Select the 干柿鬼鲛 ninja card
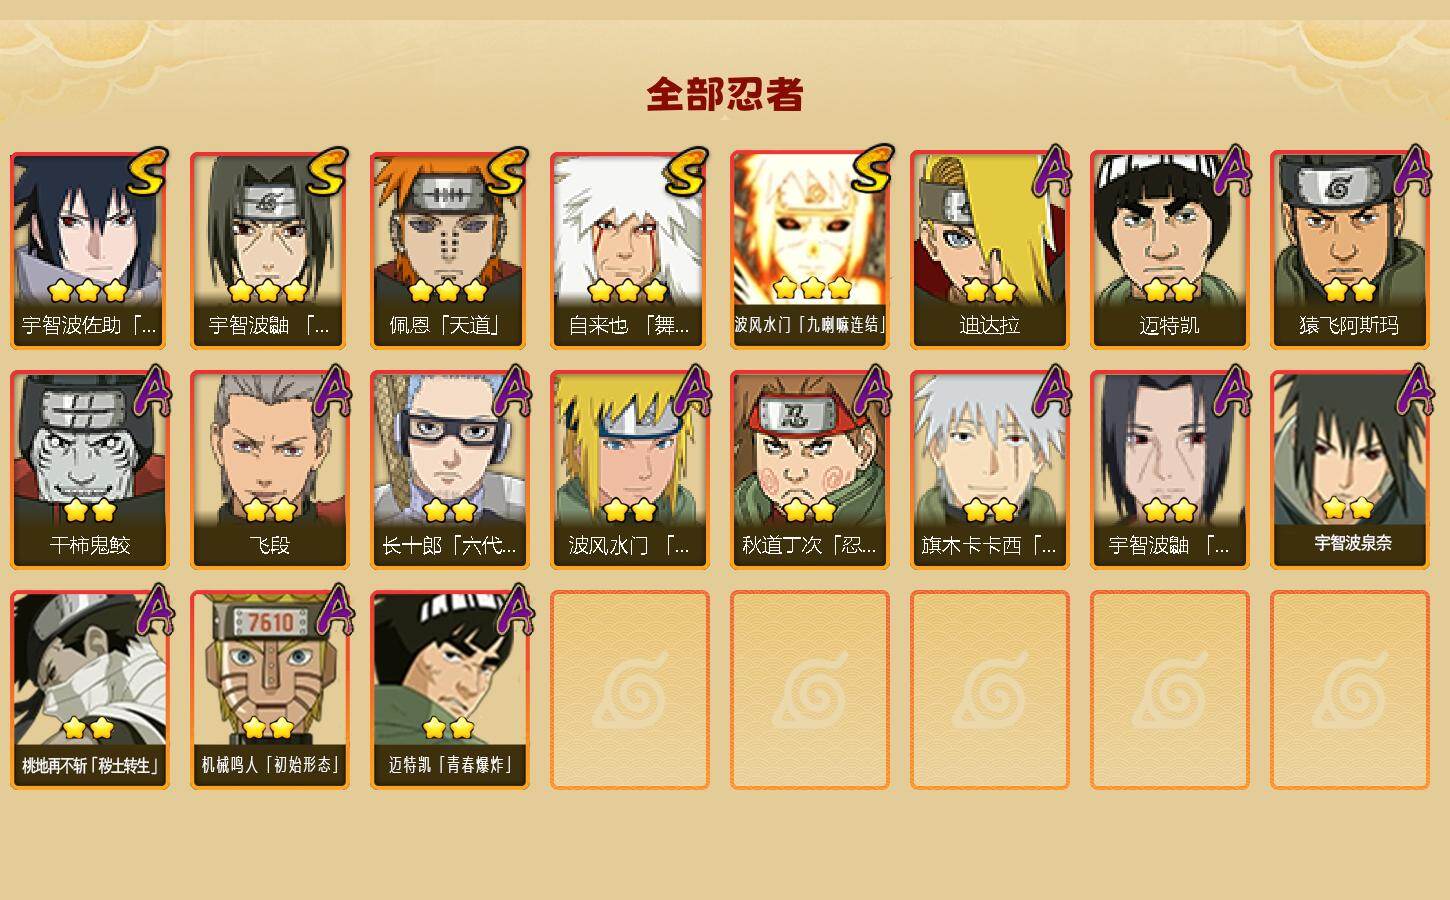Image resolution: width=1450 pixels, height=900 pixels. click(x=90, y=470)
